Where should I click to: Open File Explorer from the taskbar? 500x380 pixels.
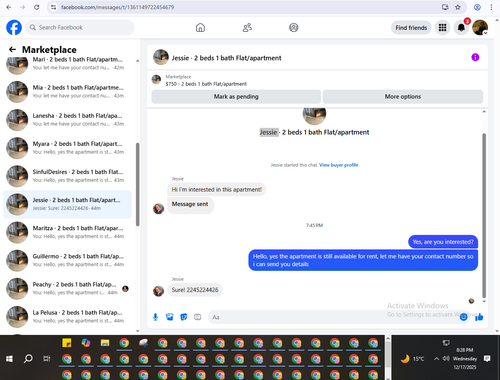tap(105, 343)
